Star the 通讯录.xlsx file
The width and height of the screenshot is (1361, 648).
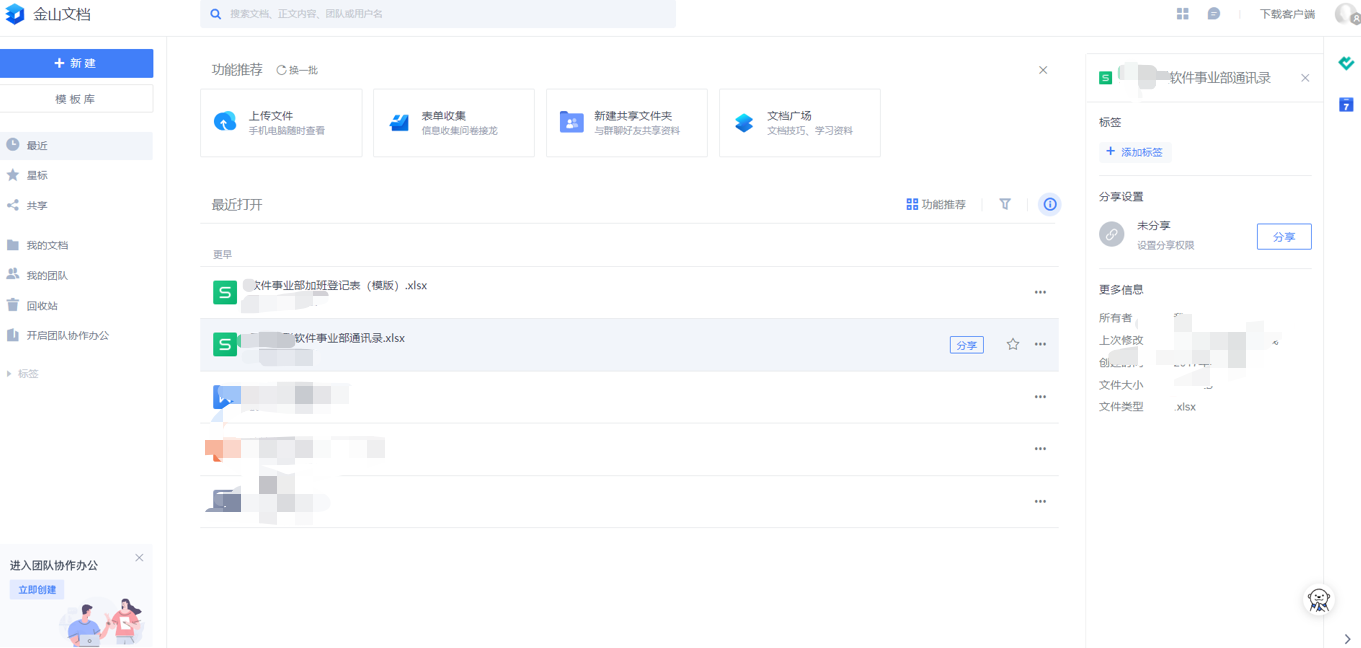pos(1013,344)
